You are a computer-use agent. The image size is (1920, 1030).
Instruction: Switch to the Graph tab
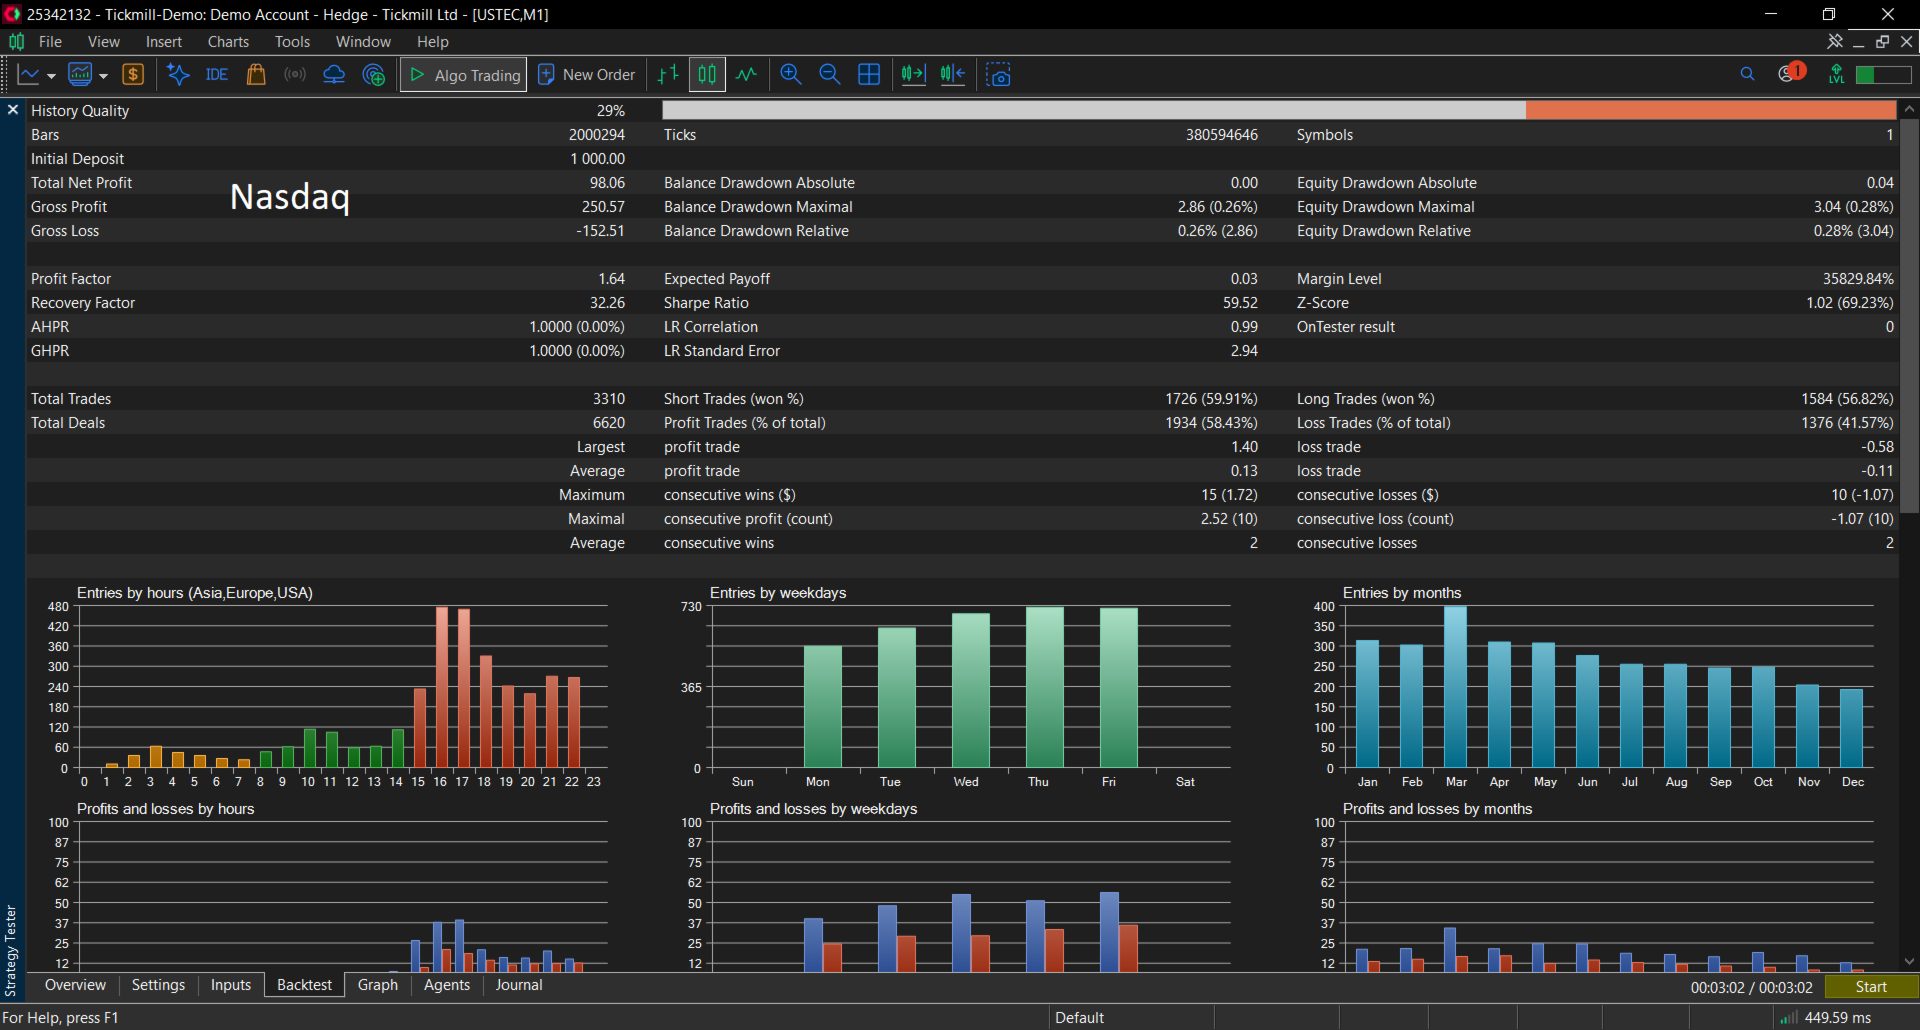378,985
